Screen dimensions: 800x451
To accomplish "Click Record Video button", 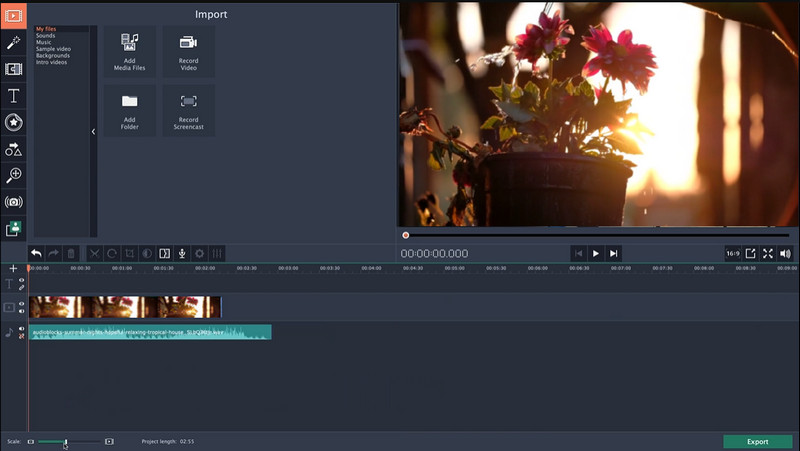I will [x=188, y=52].
